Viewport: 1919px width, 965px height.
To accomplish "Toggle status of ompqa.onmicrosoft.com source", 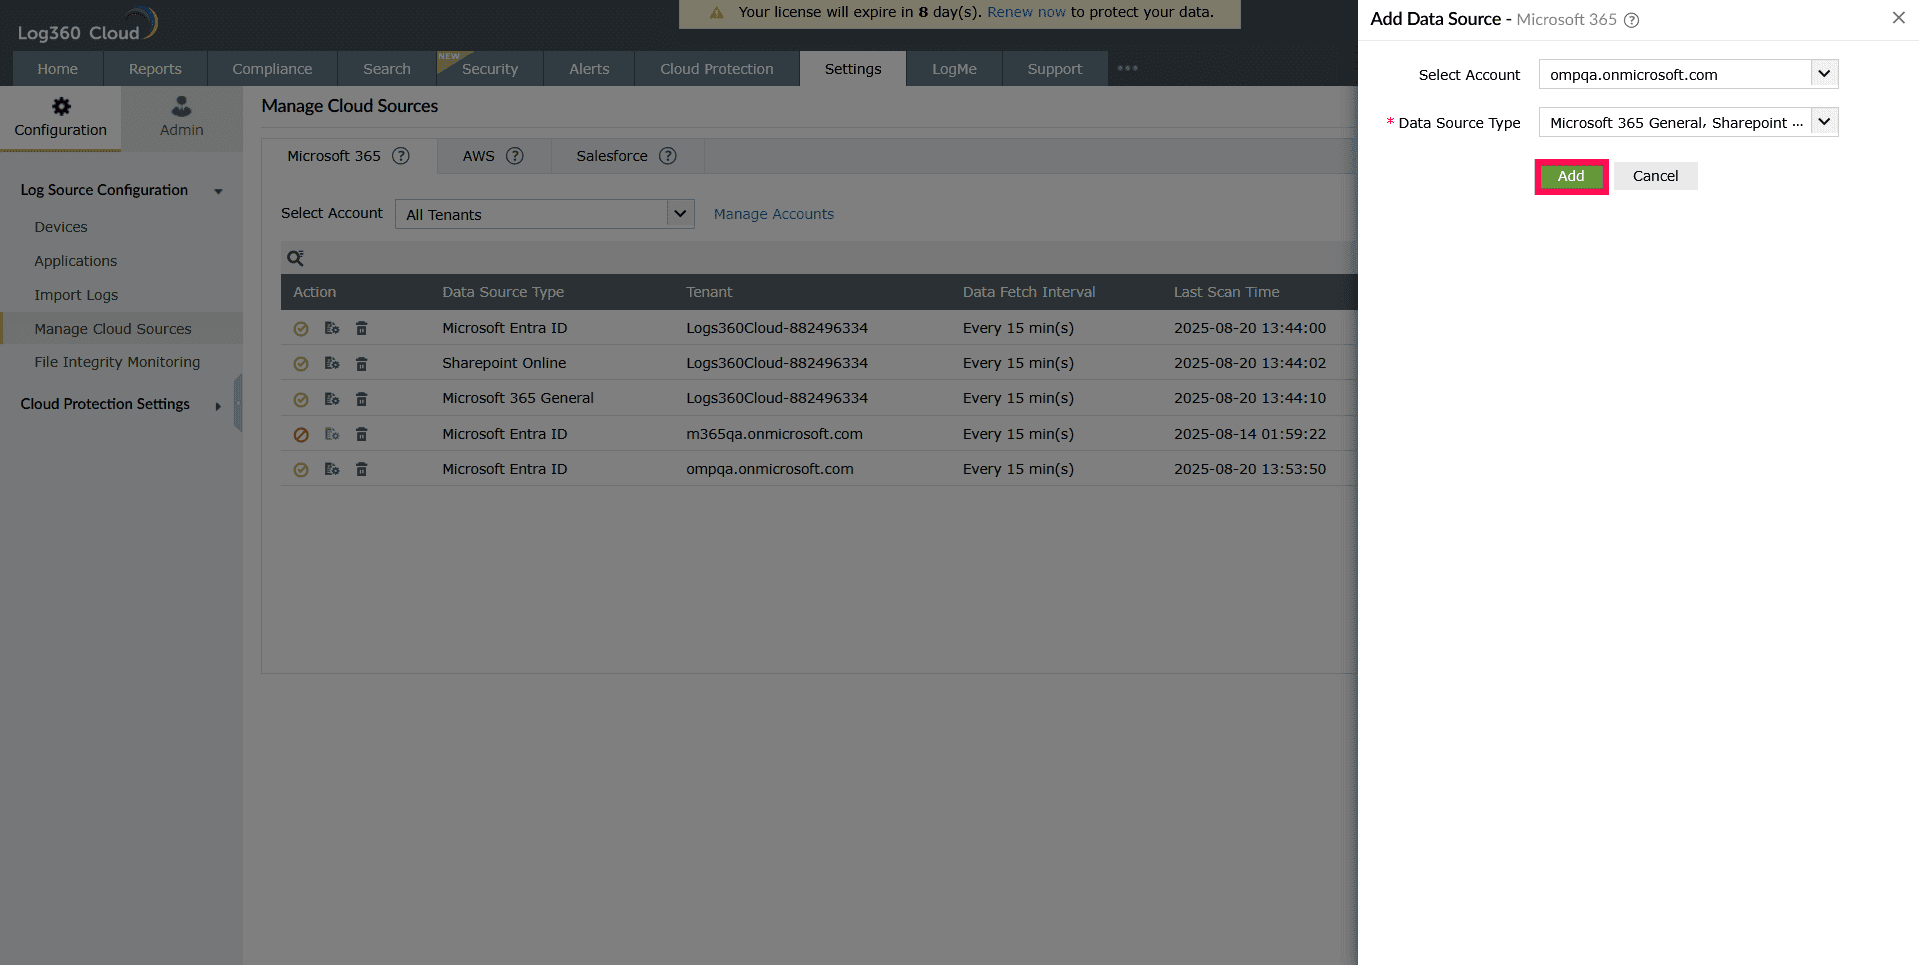I will click(x=301, y=470).
